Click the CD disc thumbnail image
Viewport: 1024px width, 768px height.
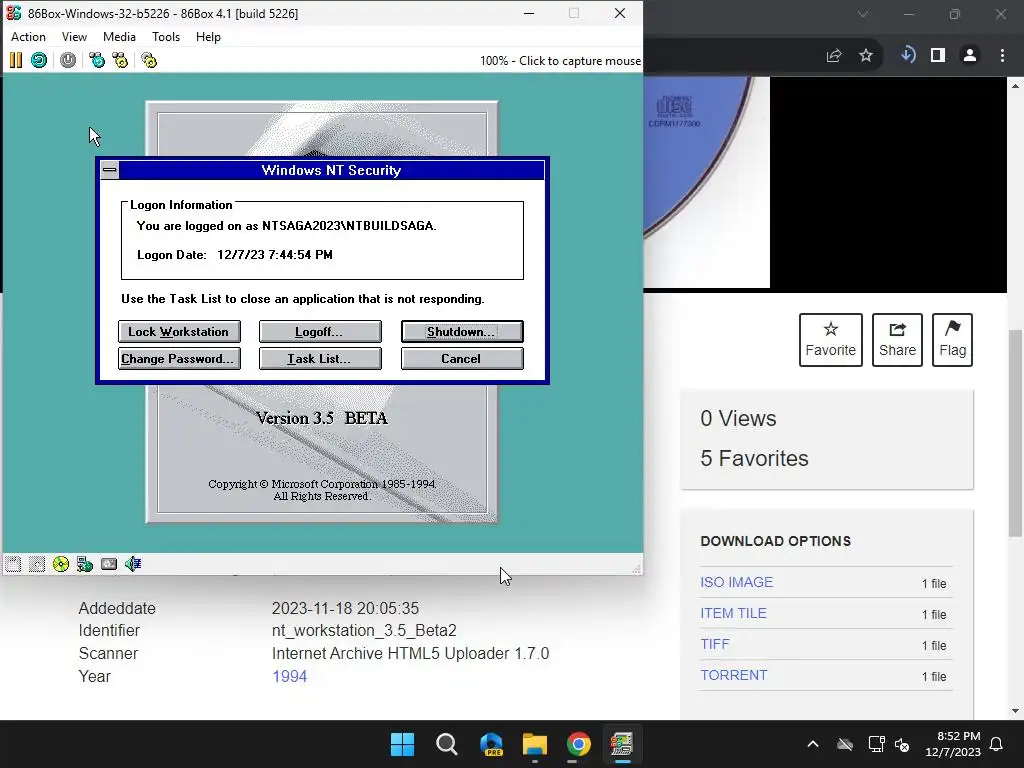707,182
